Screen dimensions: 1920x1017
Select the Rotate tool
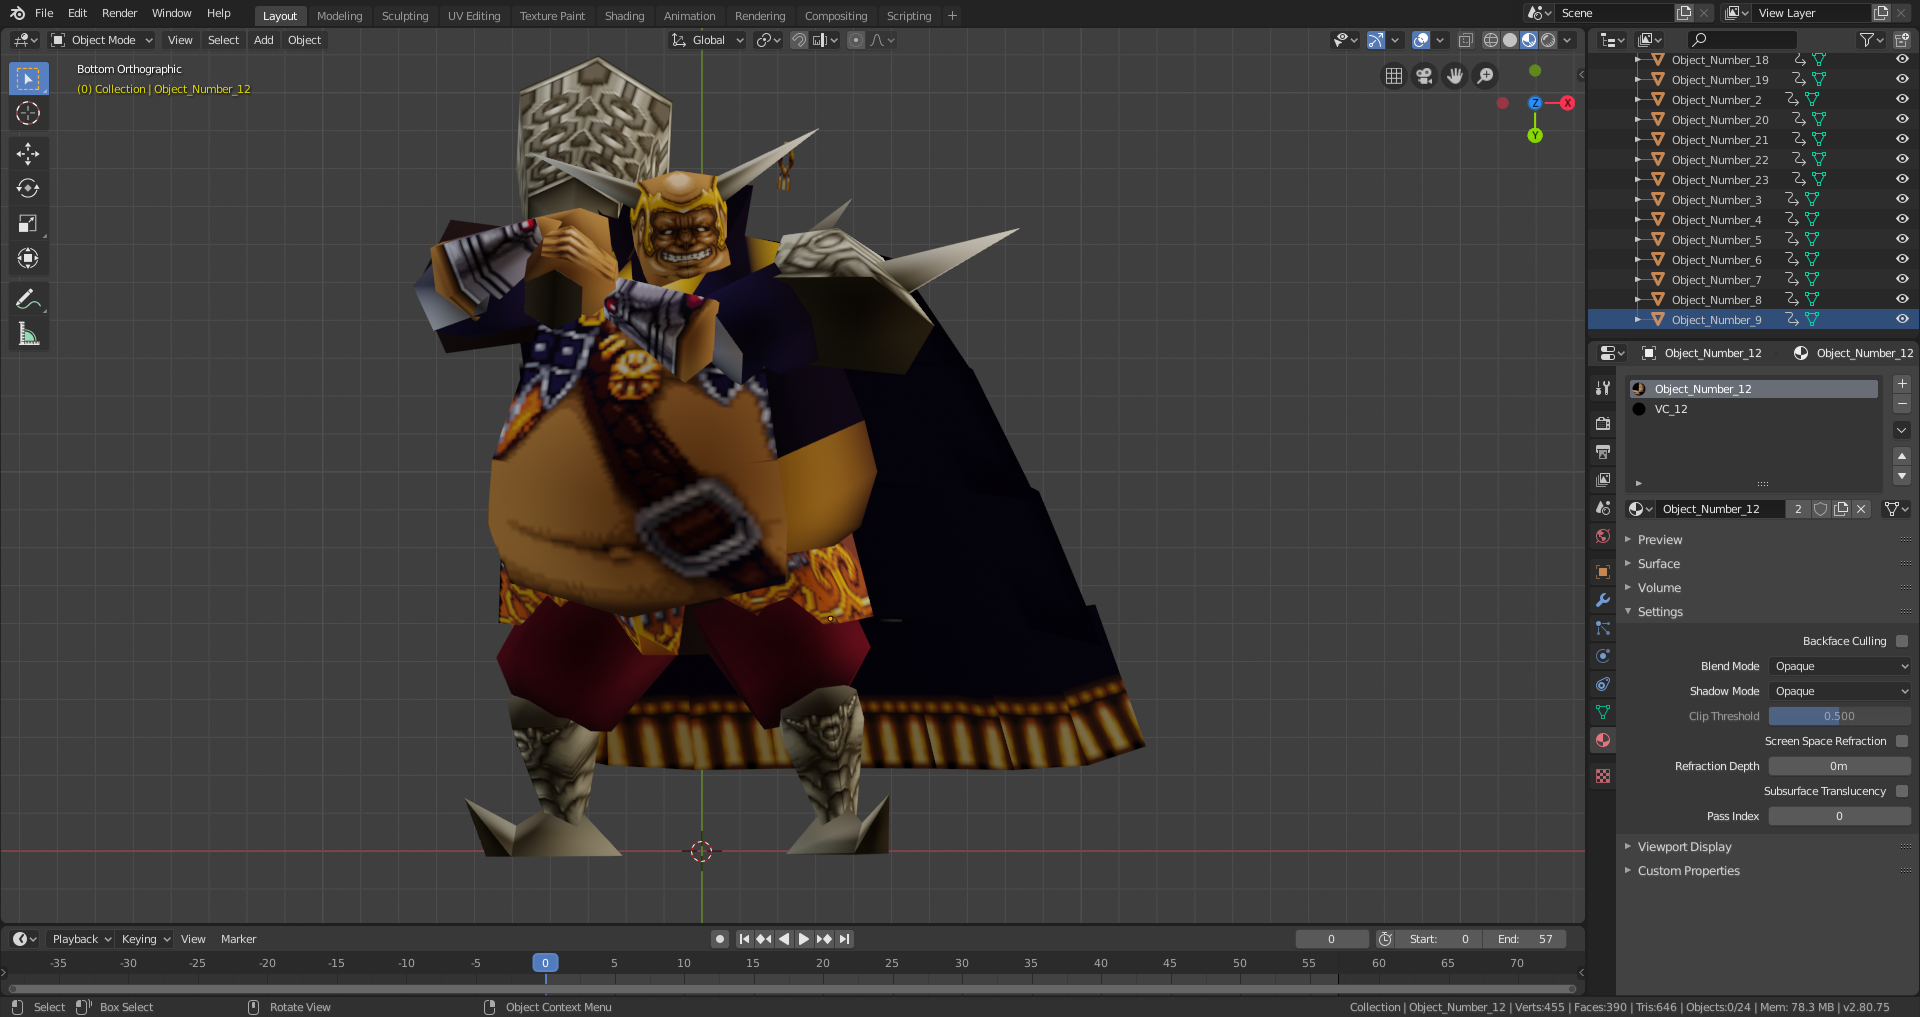(28, 188)
